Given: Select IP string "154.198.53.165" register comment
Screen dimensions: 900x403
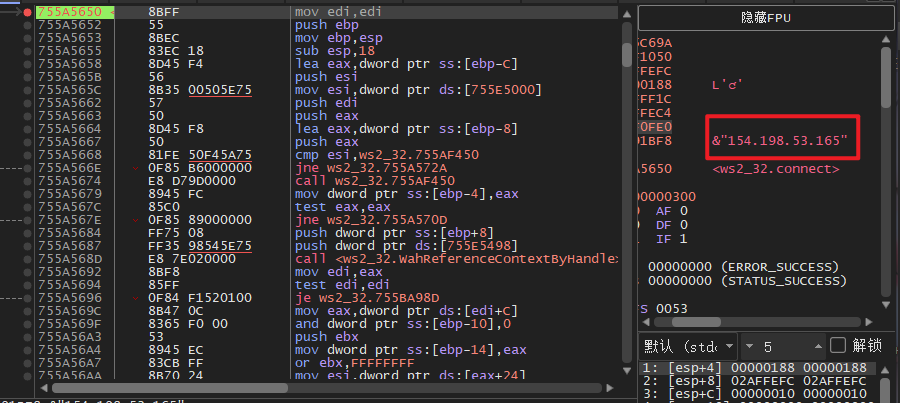Looking at the screenshot, I should tap(785, 141).
